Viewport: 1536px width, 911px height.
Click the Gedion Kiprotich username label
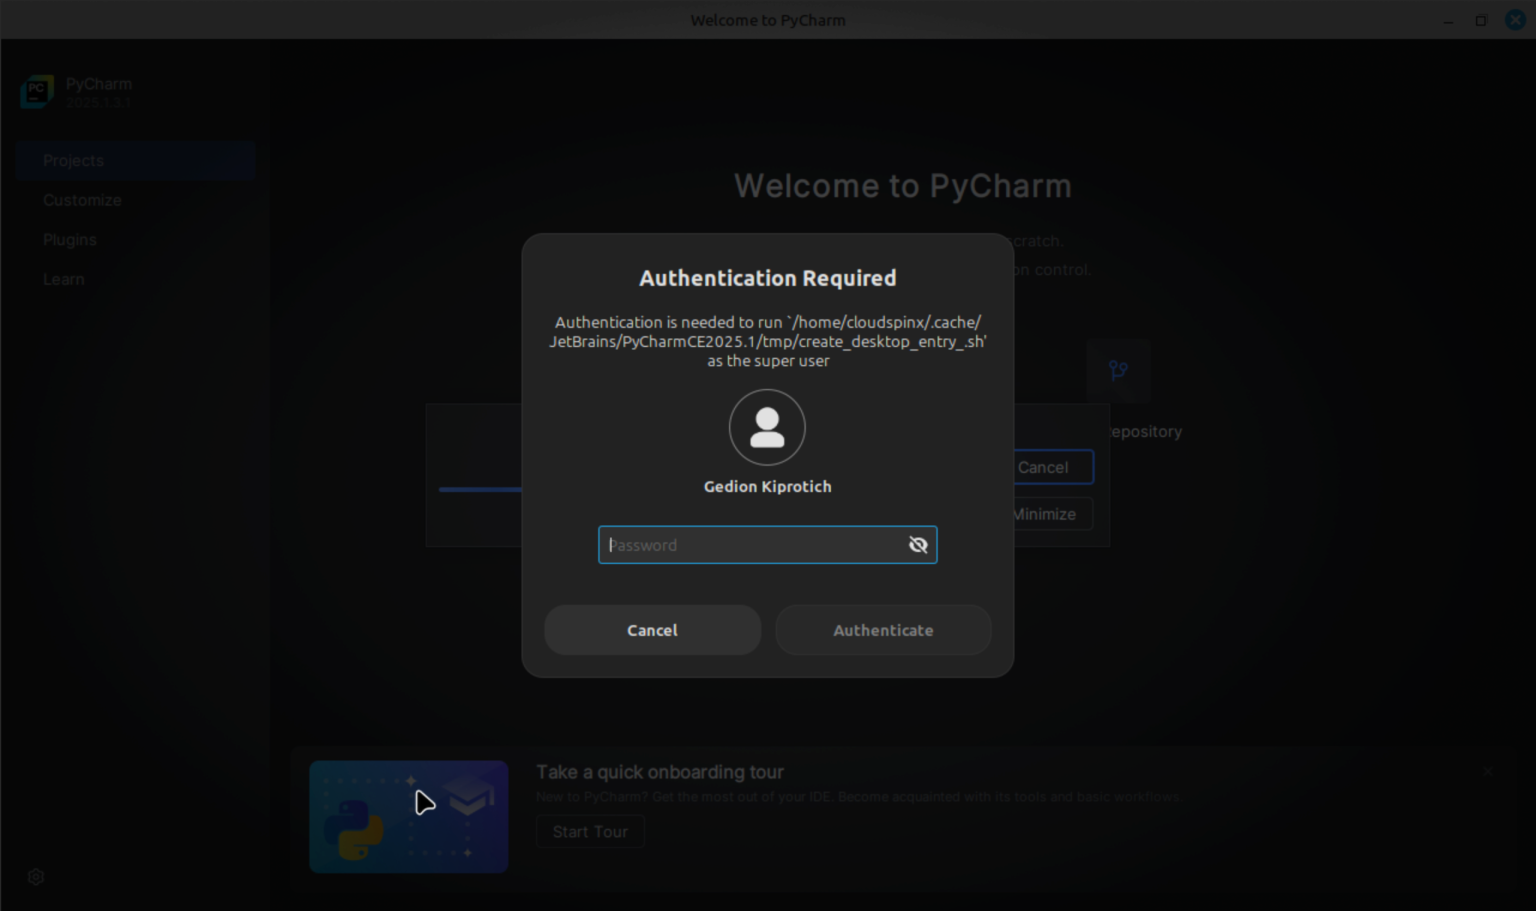(767, 487)
